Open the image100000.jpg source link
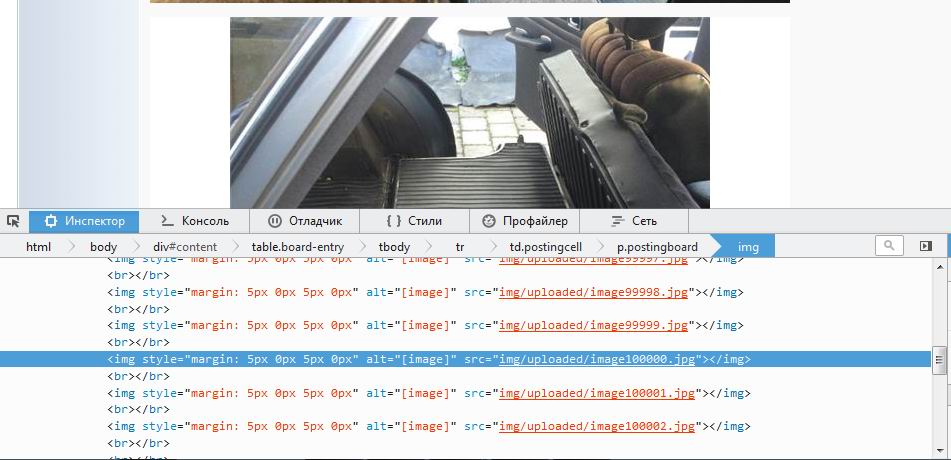This screenshot has width=951, height=460. coord(597,360)
